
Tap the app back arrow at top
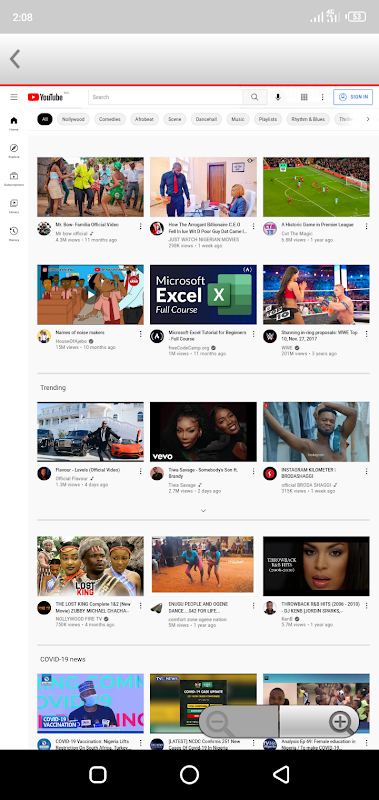coord(15,59)
